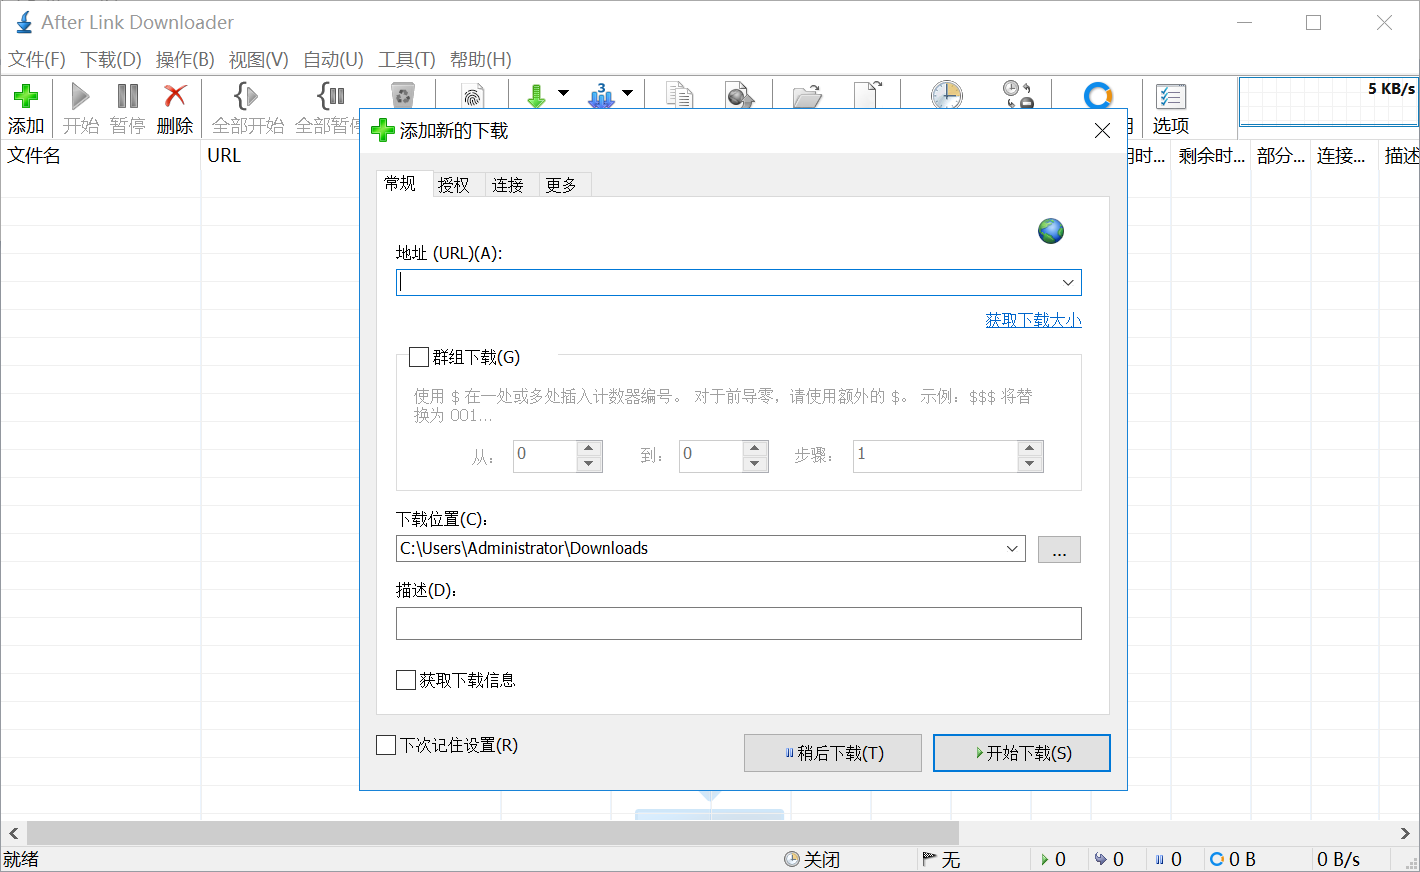The width and height of the screenshot is (1420, 872).
Task: Click the blue numbered download toolbar icon
Action: [601, 96]
